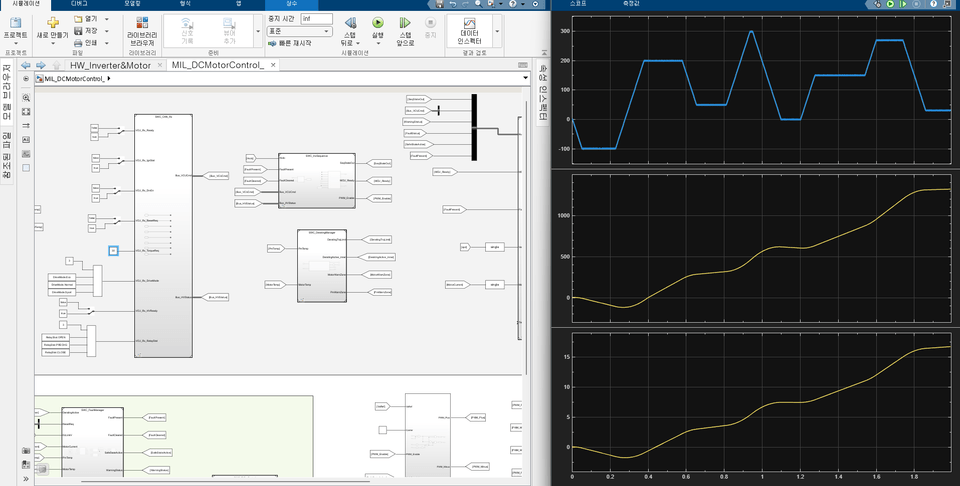The width and height of the screenshot is (960, 486).
Task: Run from the Scope window green play button
Action: pyautogui.click(x=891, y=4)
